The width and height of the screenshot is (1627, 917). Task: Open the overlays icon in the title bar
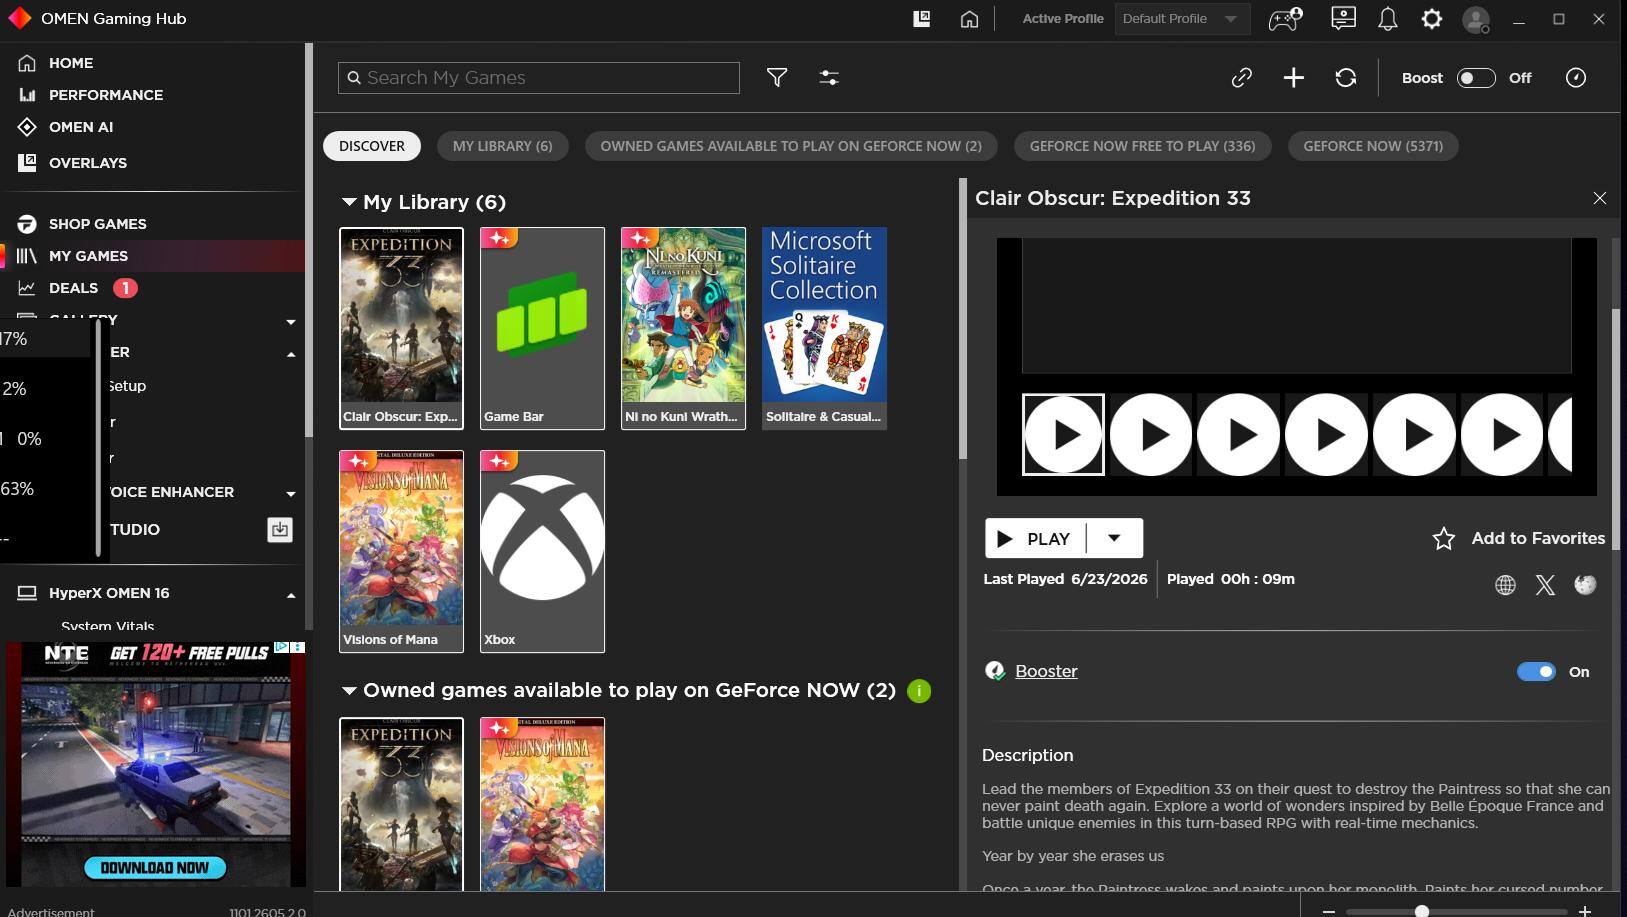pos(922,19)
